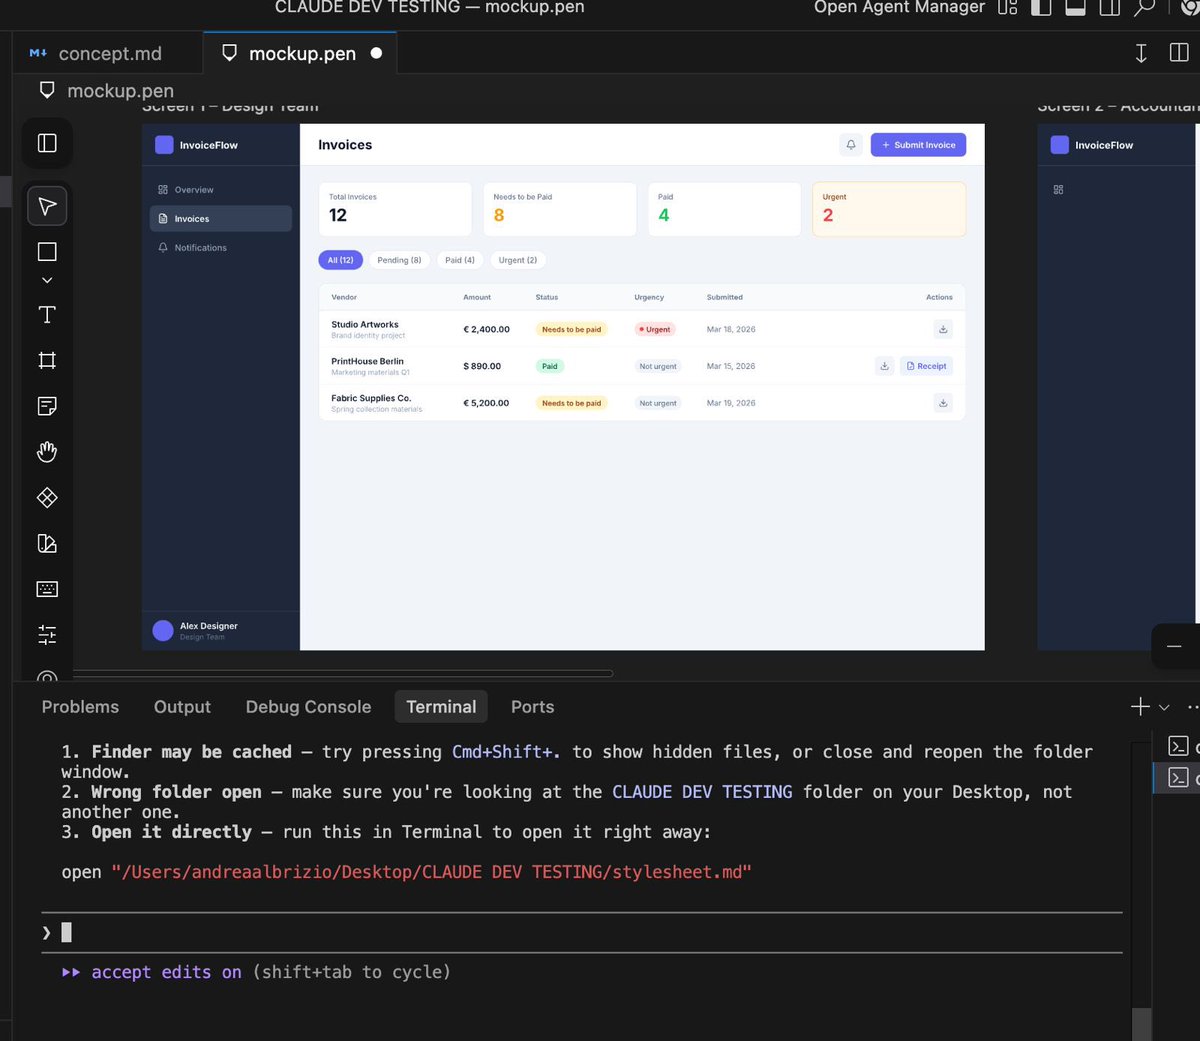Click the zoom out minus button
Image resolution: width=1200 pixels, height=1041 pixels.
1175,646
